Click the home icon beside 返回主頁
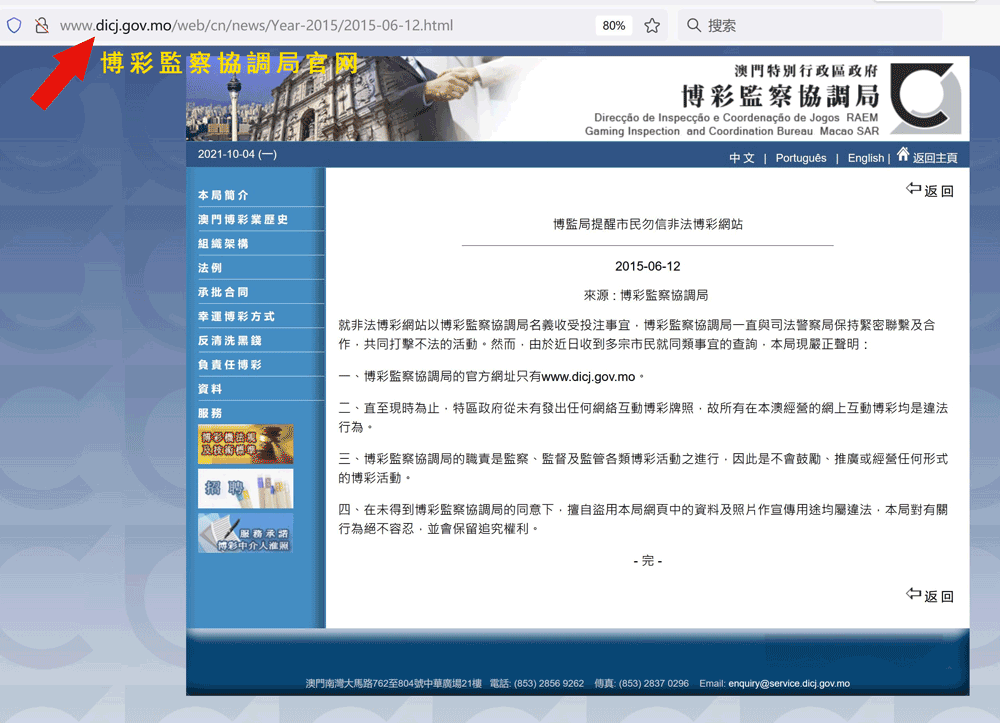Image resolution: width=1000 pixels, height=723 pixels. click(903, 154)
